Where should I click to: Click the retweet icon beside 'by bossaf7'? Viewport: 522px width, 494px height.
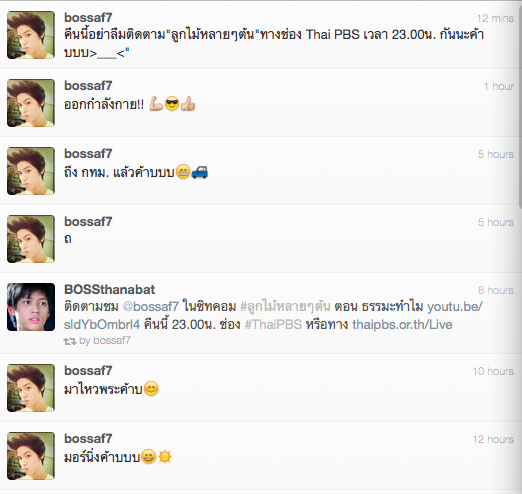70,341
